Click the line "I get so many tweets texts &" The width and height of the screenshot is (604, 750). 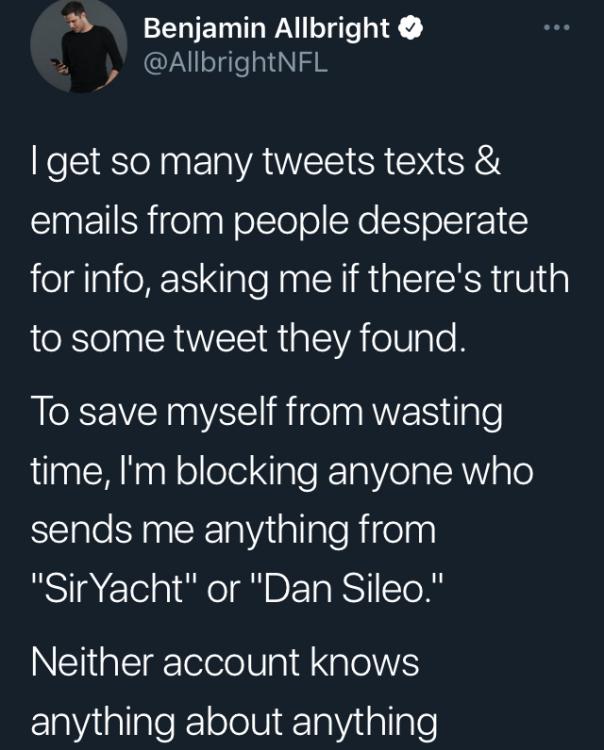coord(266,163)
